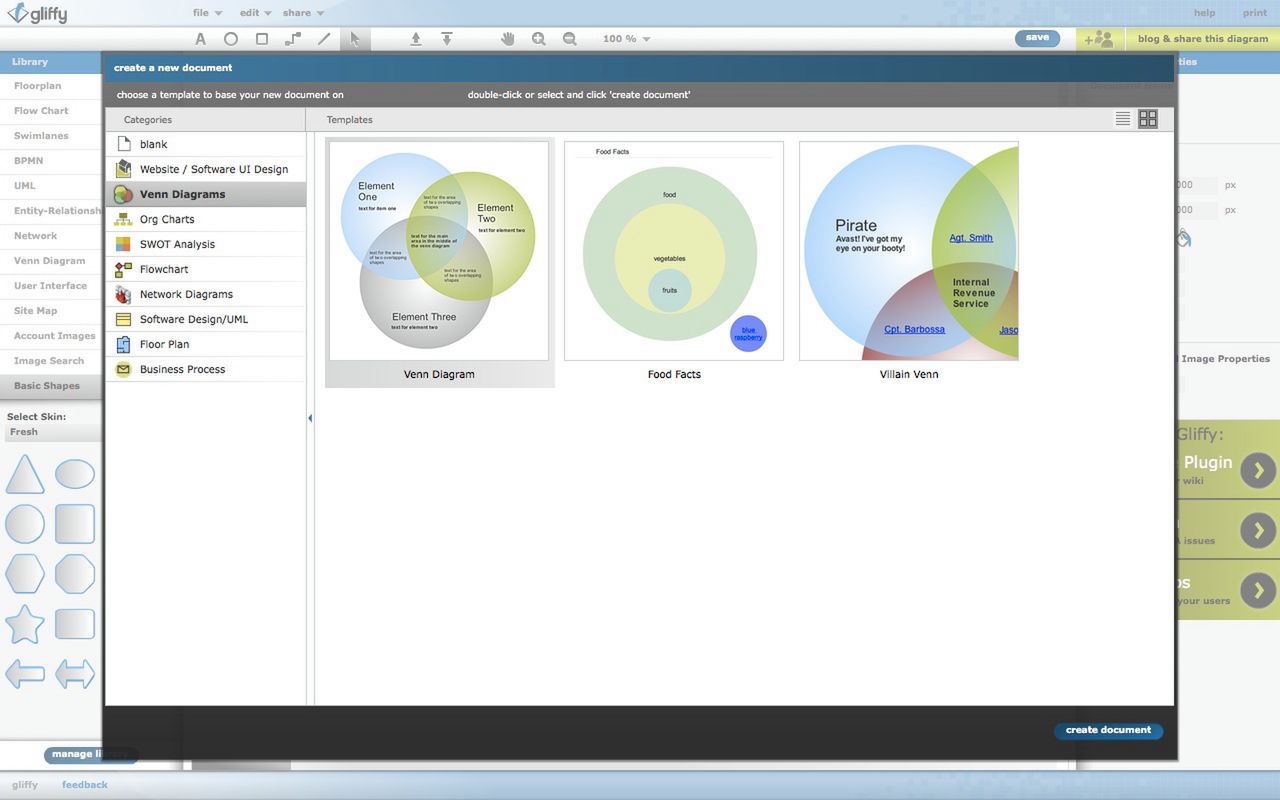
Task: Expand the Basic Shapes library section
Action: pos(51,386)
